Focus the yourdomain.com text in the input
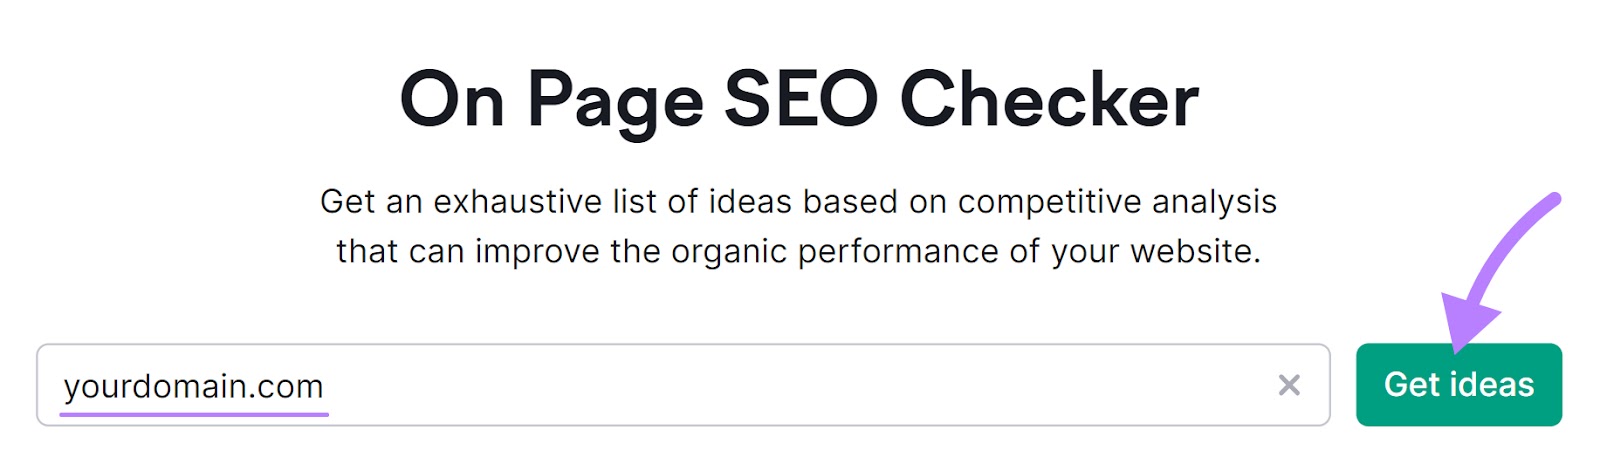Image resolution: width=1600 pixels, height=471 pixels. pyautogui.click(x=193, y=386)
